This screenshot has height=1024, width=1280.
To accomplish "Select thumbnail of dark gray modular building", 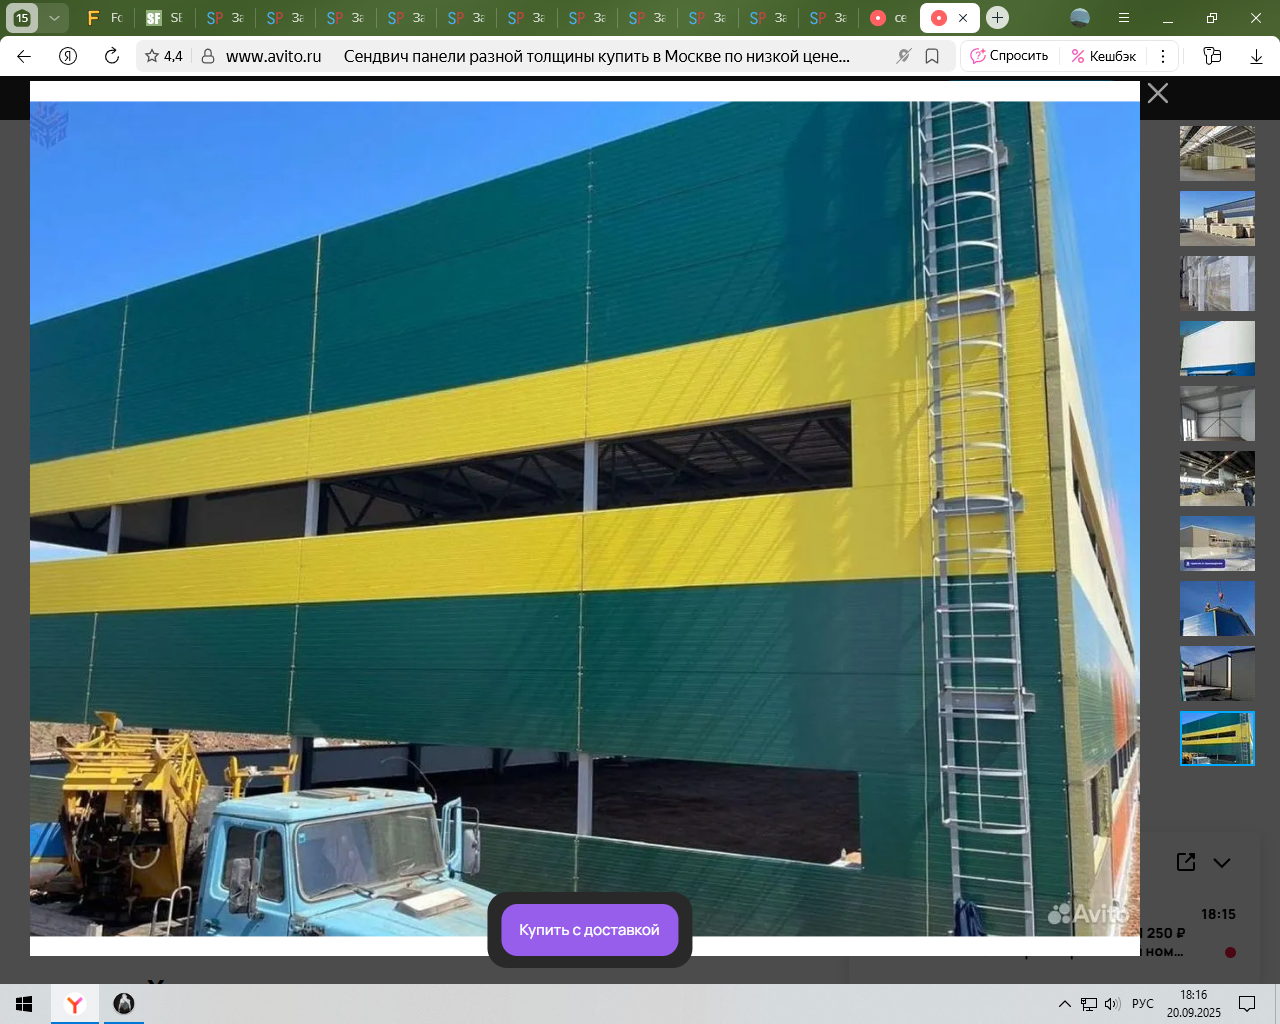I will pos(1217,673).
